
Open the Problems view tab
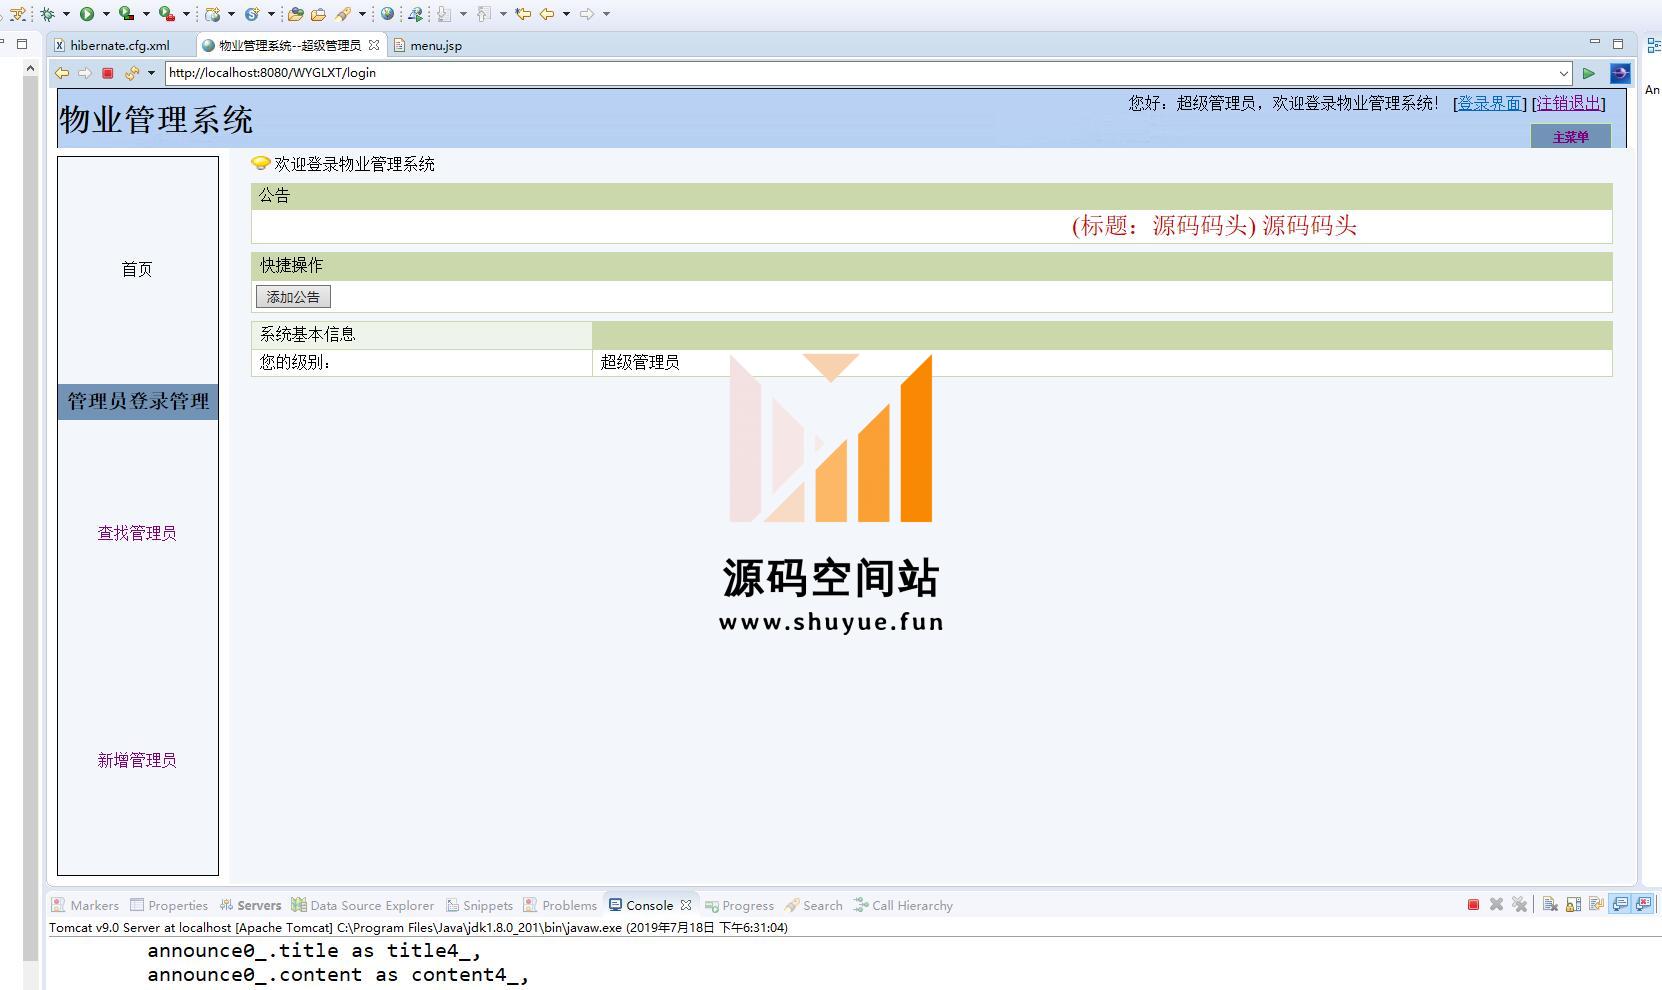coord(560,905)
